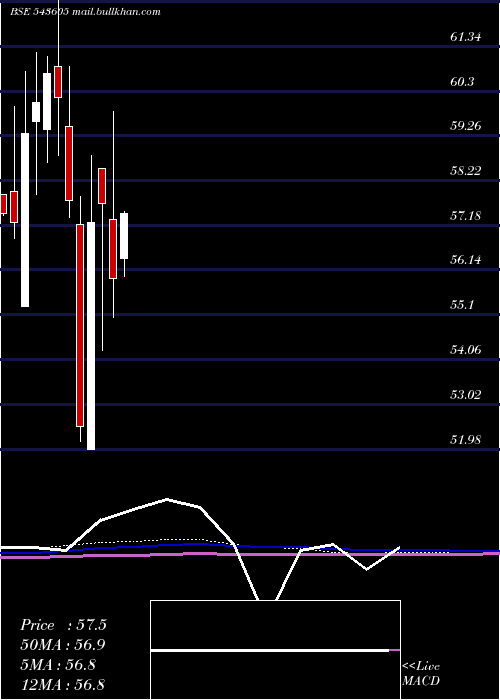Click the 51.98 price level label
500x700 pixels.
click(x=466, y=440)
